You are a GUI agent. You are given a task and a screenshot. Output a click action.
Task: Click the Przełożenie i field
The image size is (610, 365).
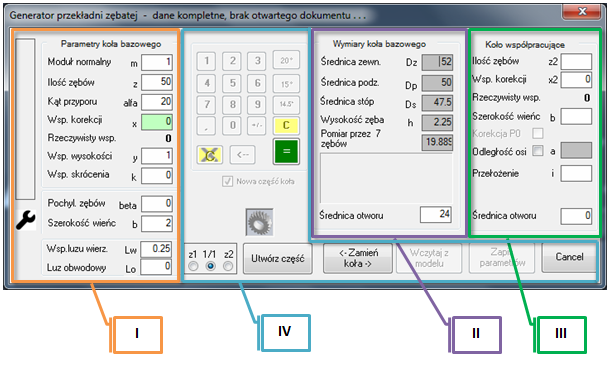[x=576, y=174]
